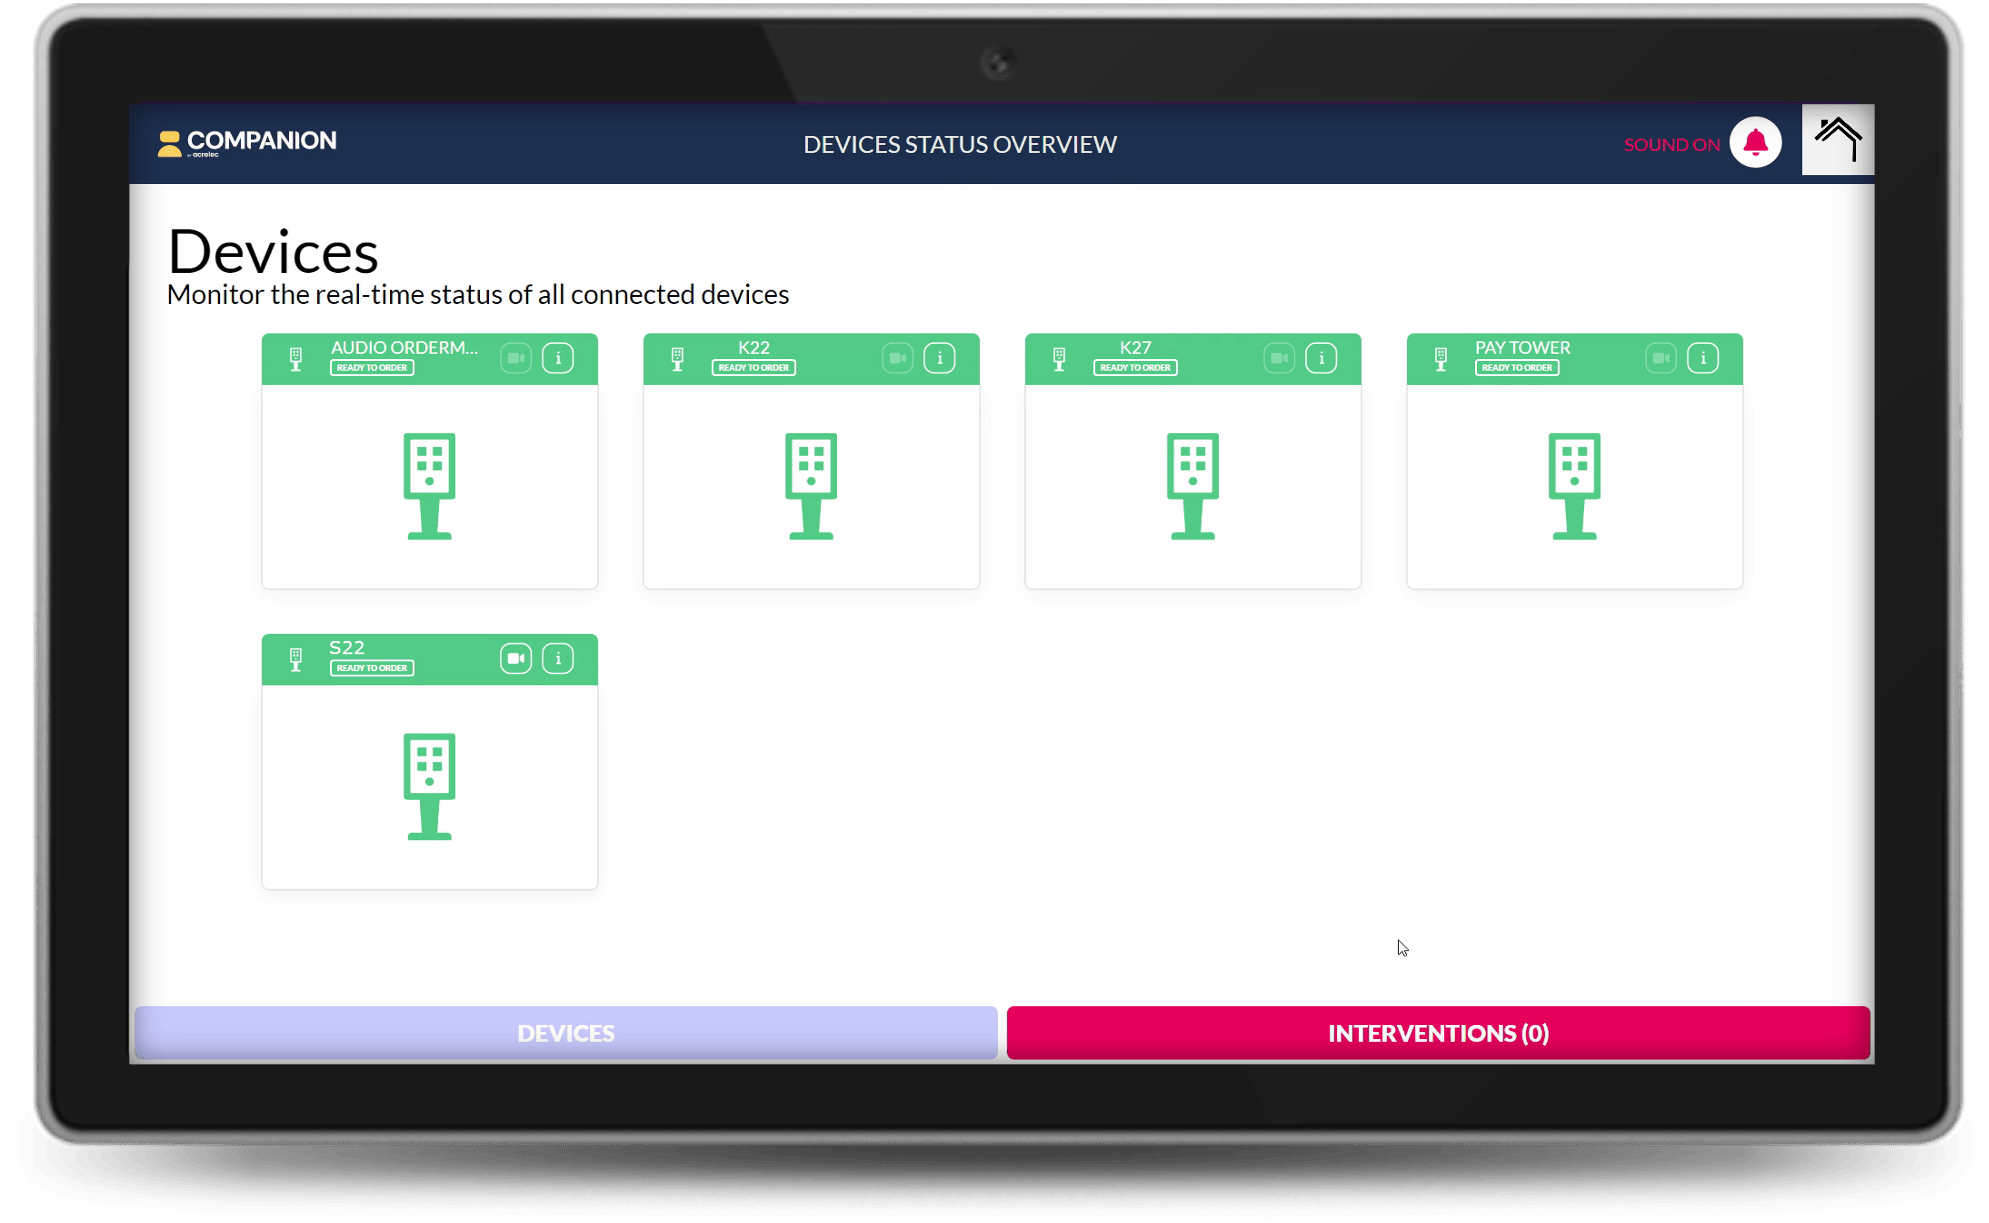Image resolution: width=1989 pixels, height=1223 pixels.
Task: Click the SOUND ON label
Action: [1671, 145]
